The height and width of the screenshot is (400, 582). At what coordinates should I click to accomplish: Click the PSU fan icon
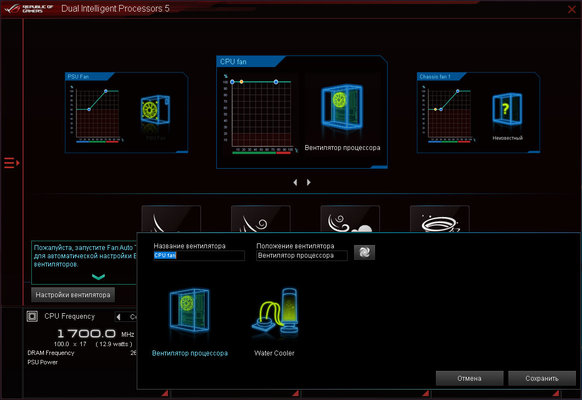click(155, 110)
